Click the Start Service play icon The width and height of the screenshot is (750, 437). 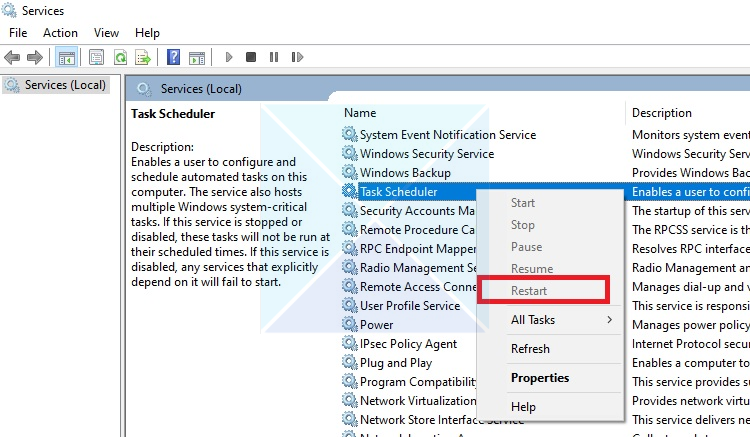point(229,57)
